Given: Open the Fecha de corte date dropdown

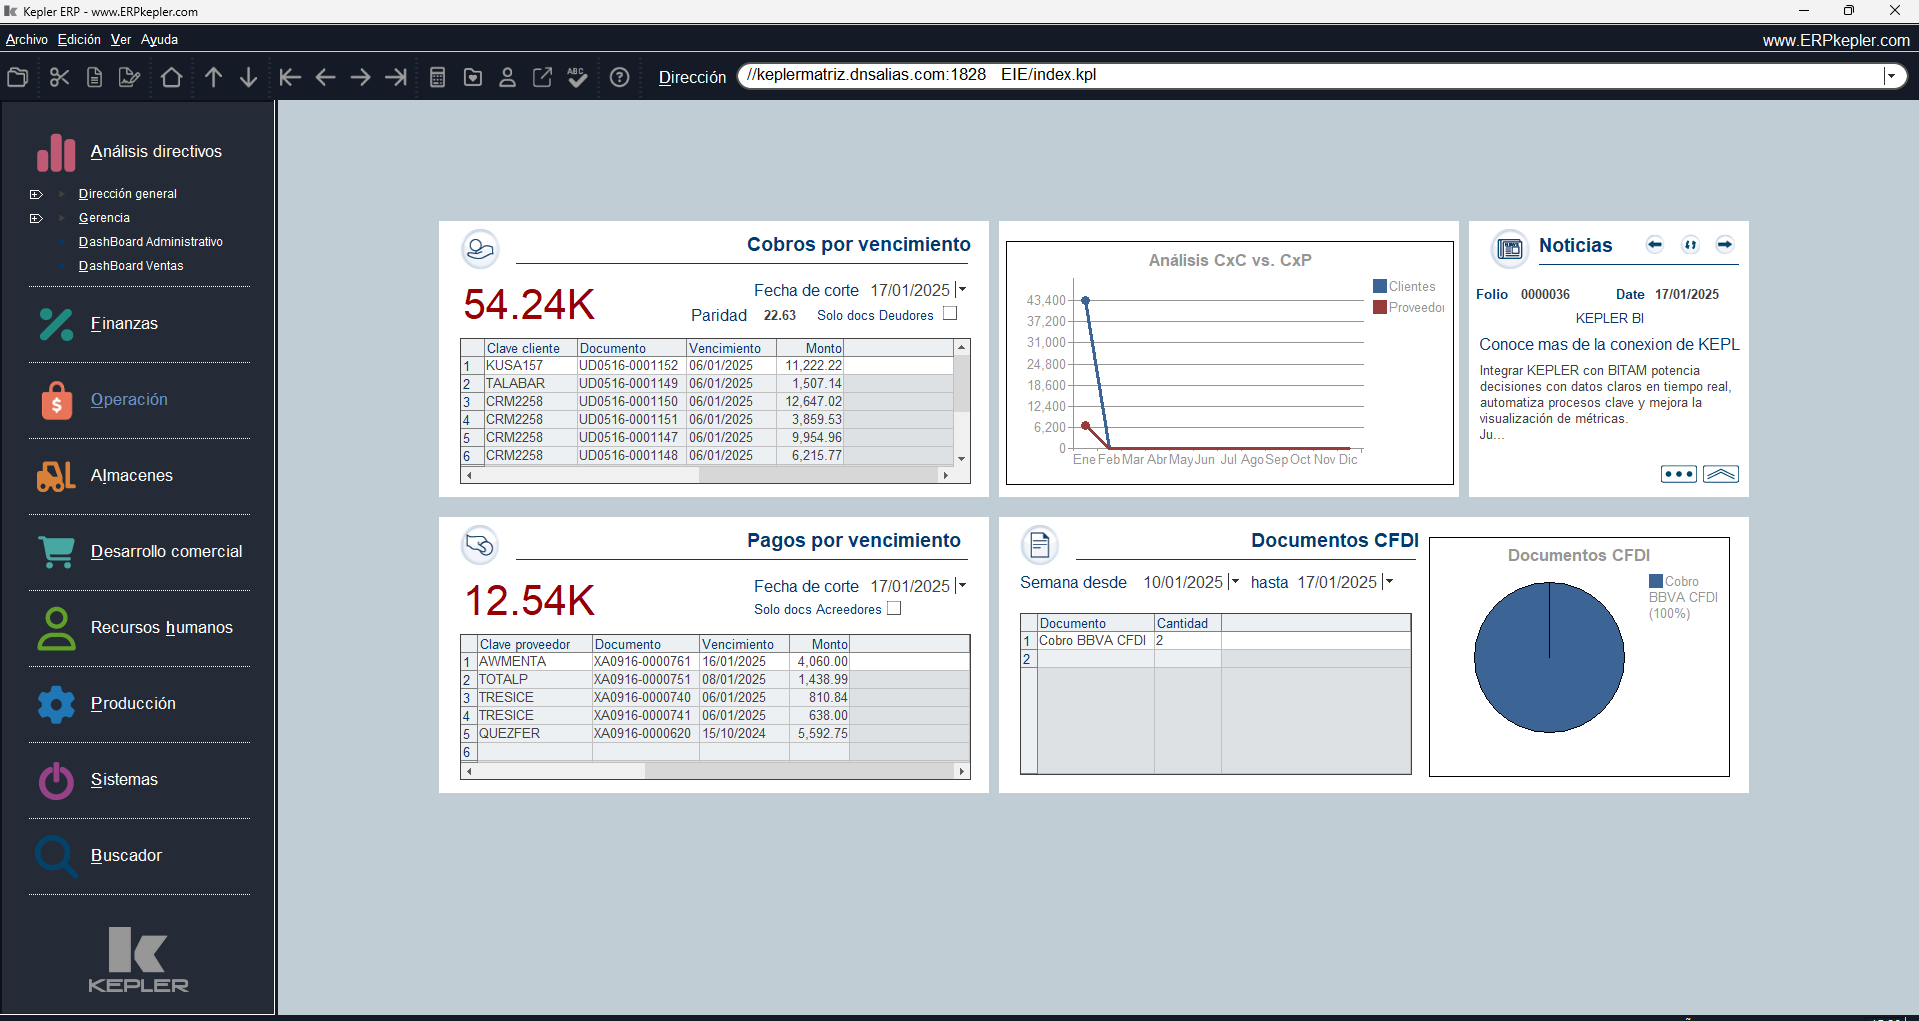Looking at the screenshot, I should point(961,290).
